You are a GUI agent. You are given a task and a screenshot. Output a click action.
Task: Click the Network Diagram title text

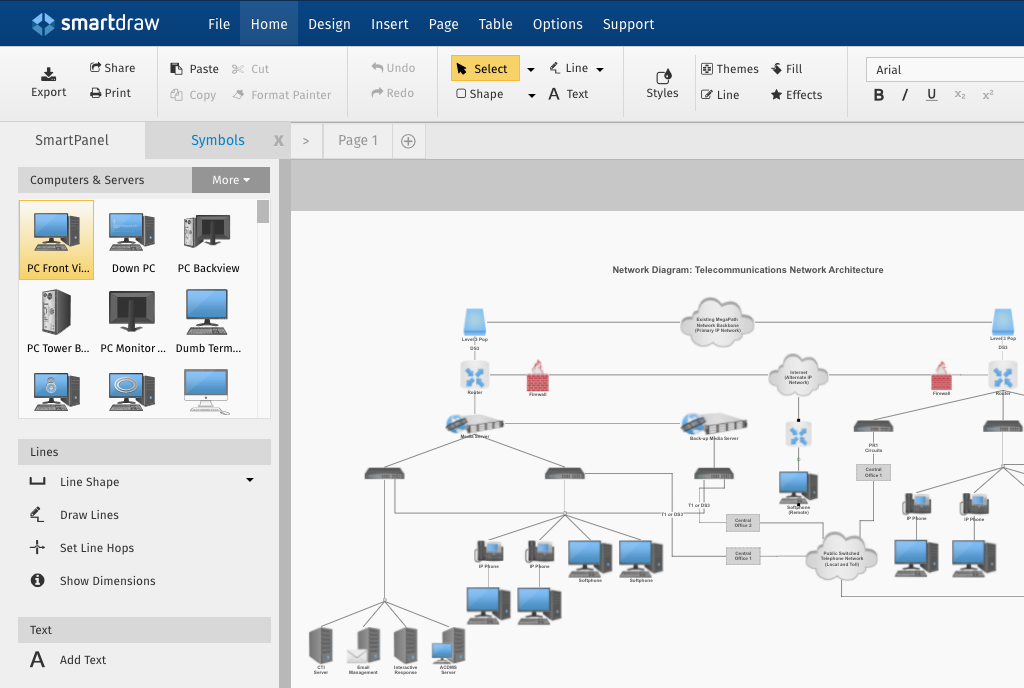pyautogui.click(x=748, y=270)
